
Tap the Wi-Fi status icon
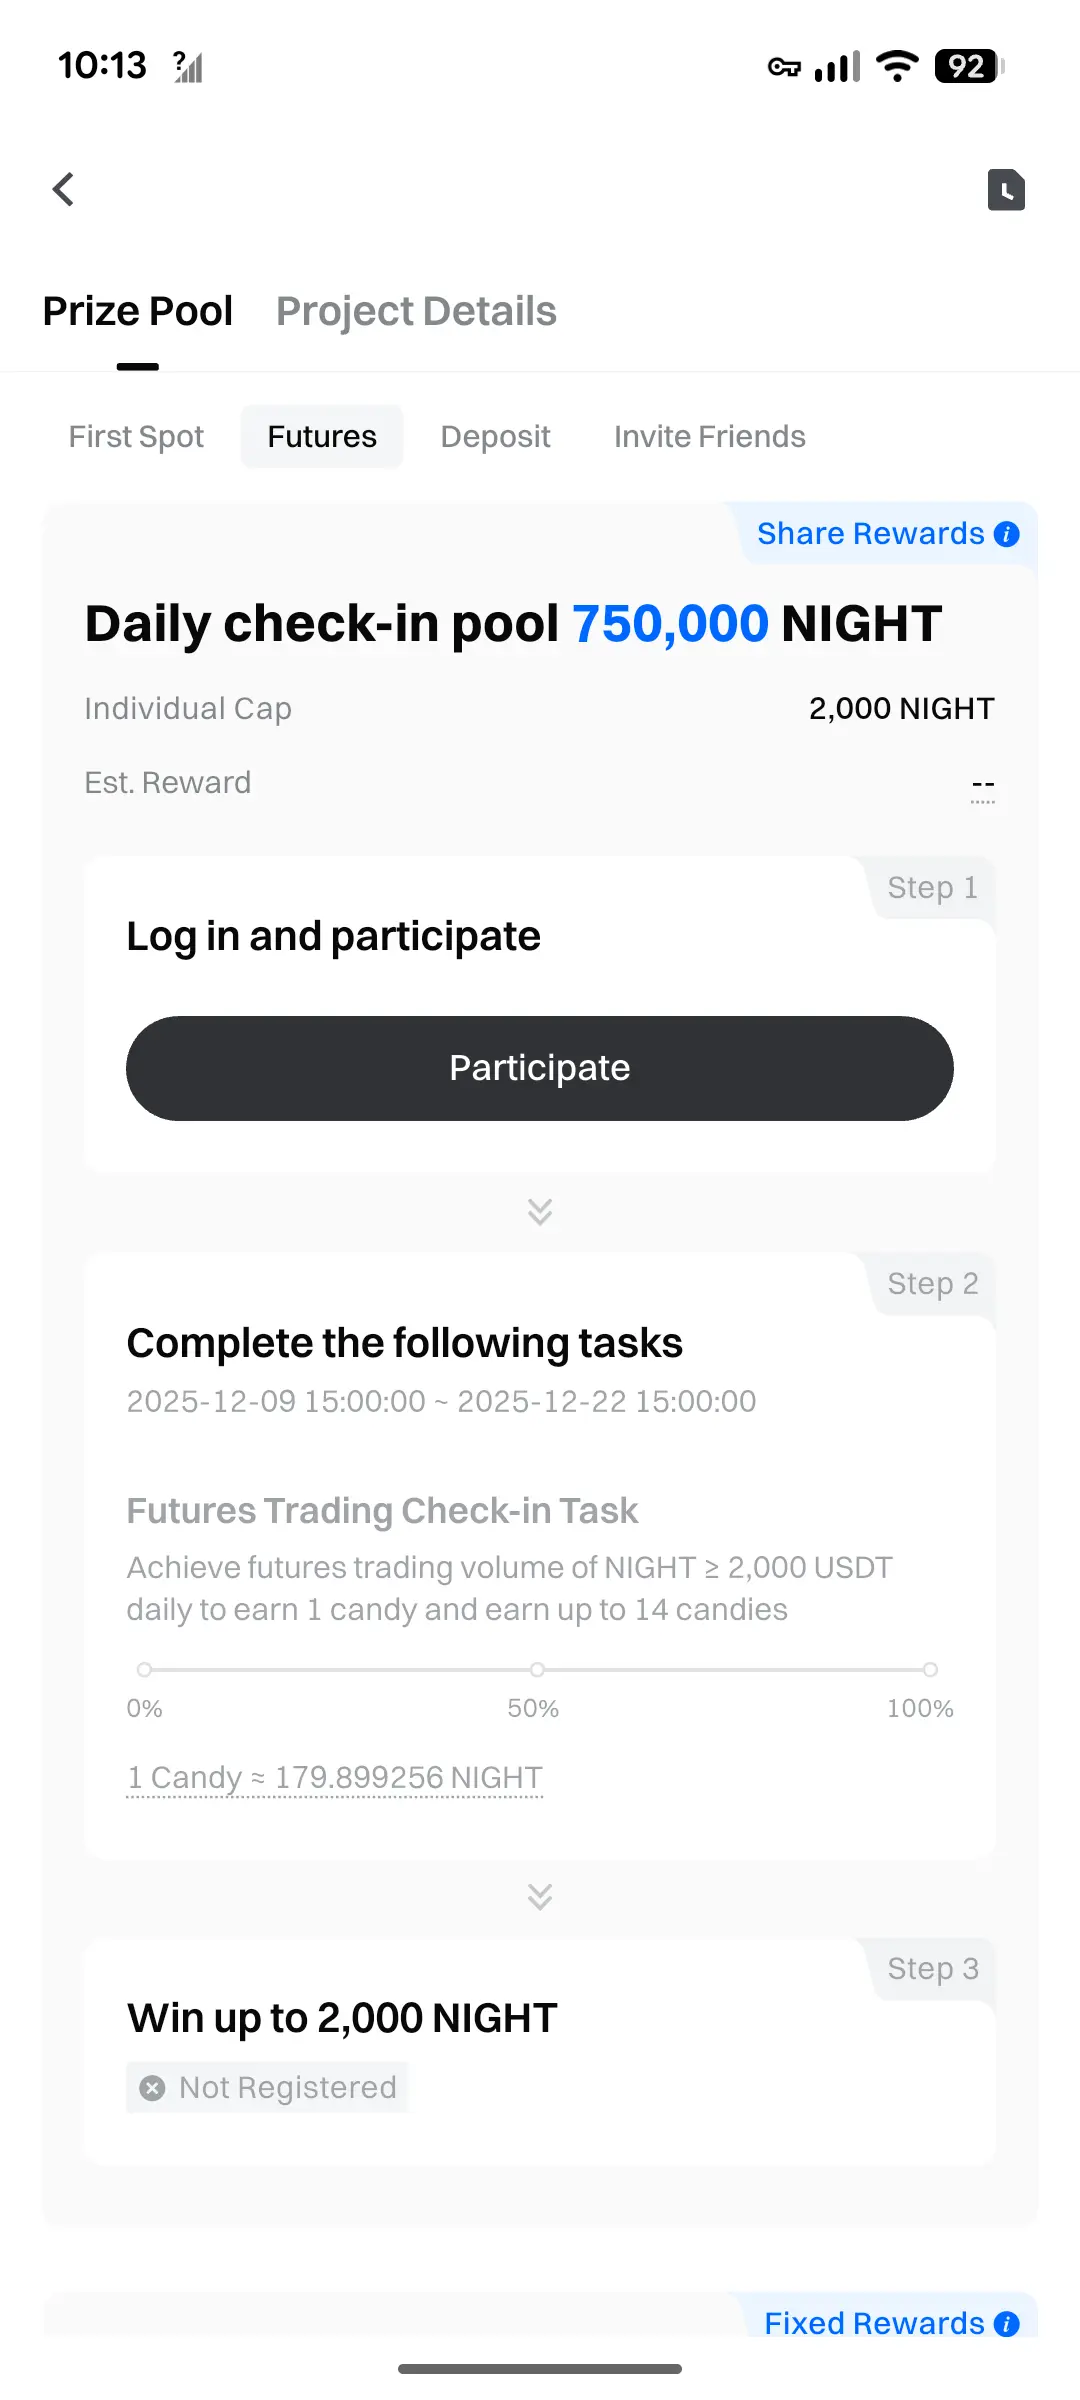(897, 66)
